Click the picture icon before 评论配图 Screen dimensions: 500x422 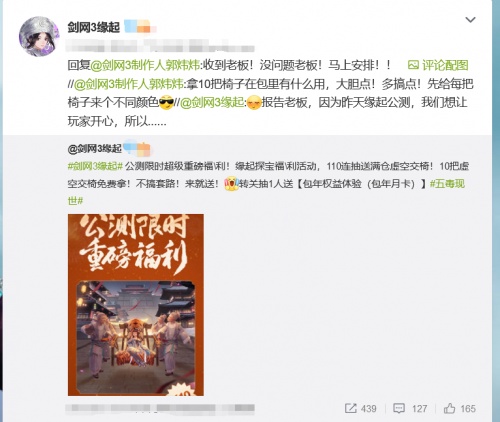click(413, 65)
